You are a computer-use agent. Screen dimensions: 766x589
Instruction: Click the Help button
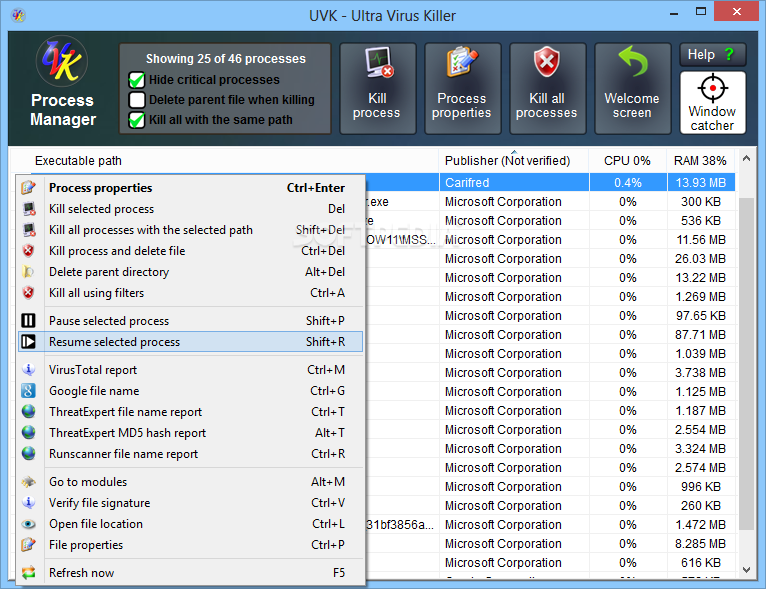pyautogui.click(x=713, y=54)
